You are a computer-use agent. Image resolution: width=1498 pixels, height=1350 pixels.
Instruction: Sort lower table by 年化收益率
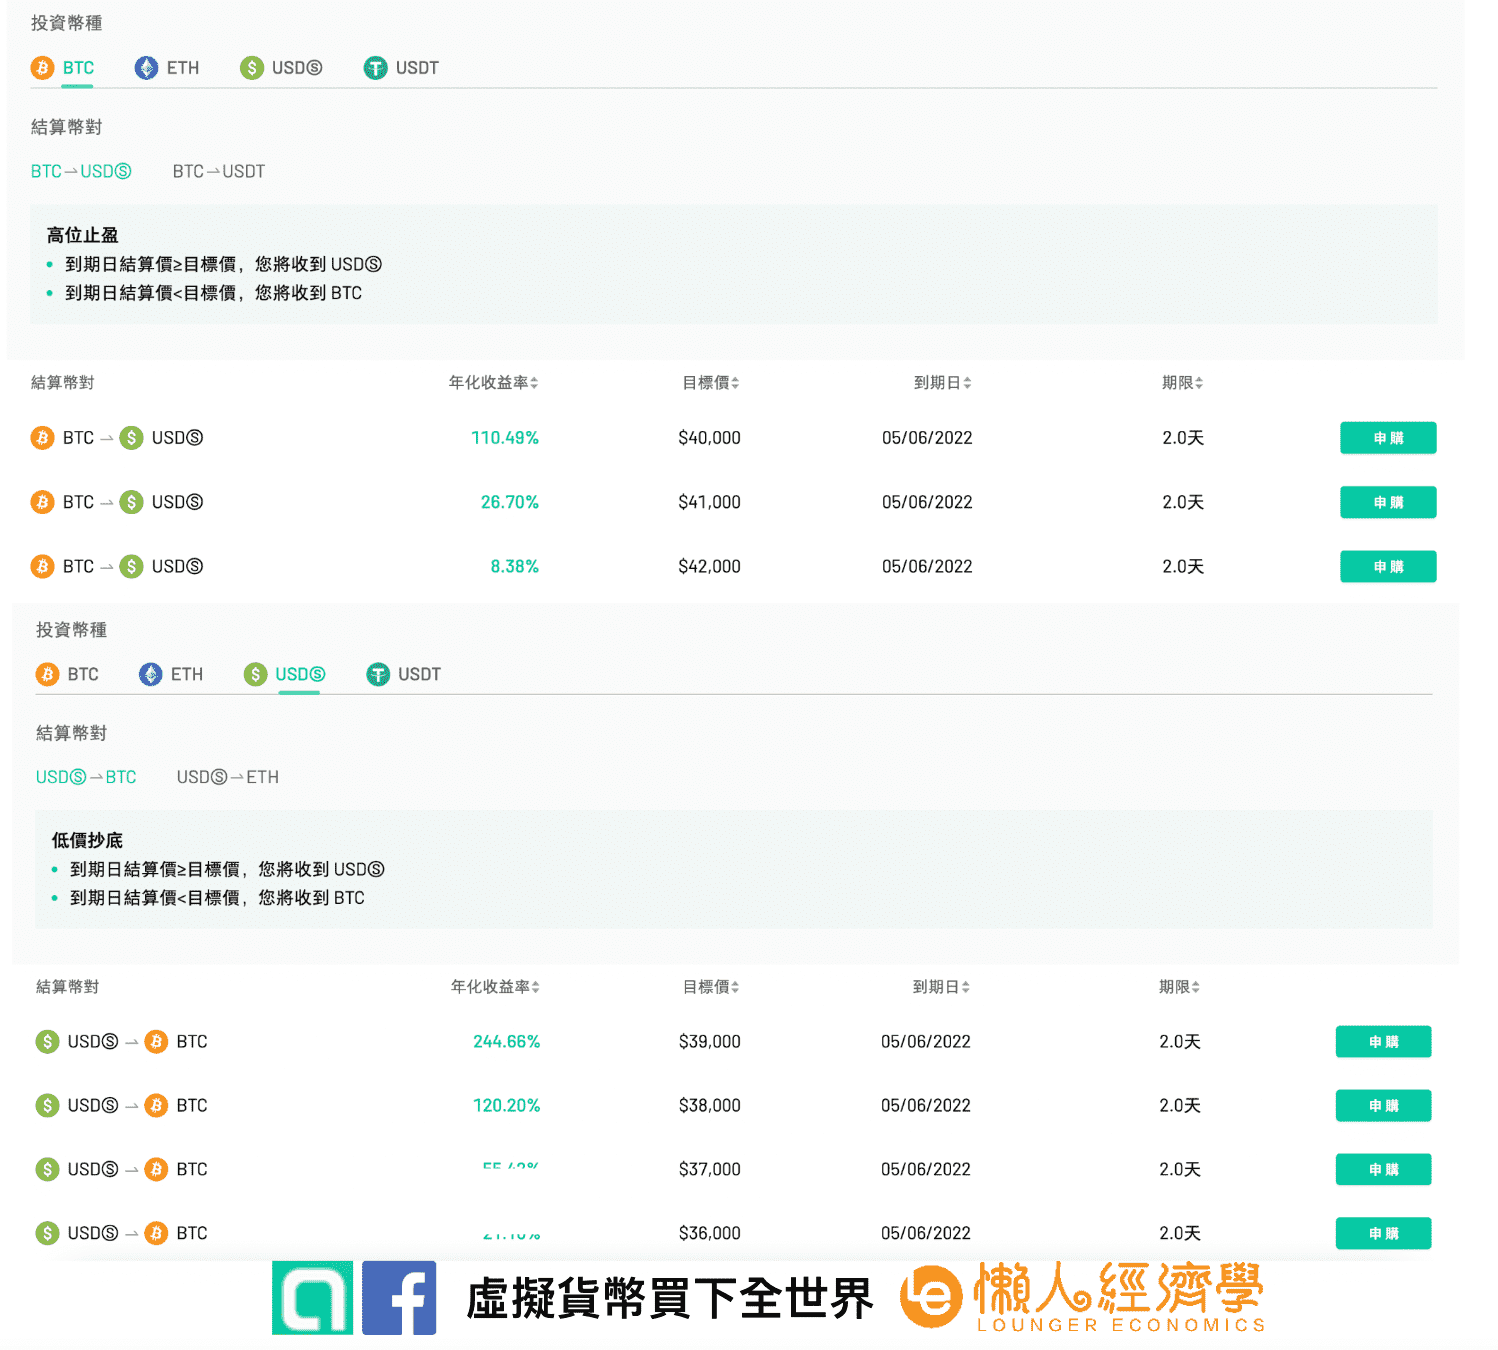495,987
